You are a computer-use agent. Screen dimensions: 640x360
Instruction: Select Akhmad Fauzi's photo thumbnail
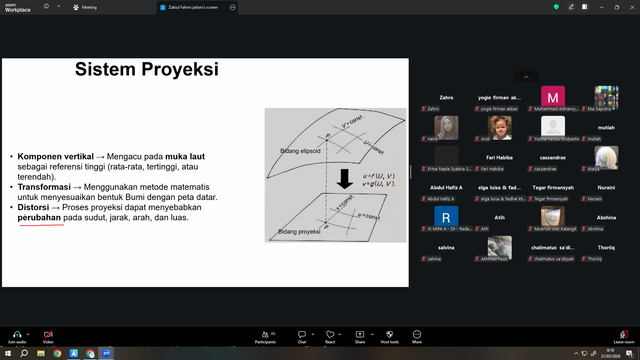coord(500,247)
